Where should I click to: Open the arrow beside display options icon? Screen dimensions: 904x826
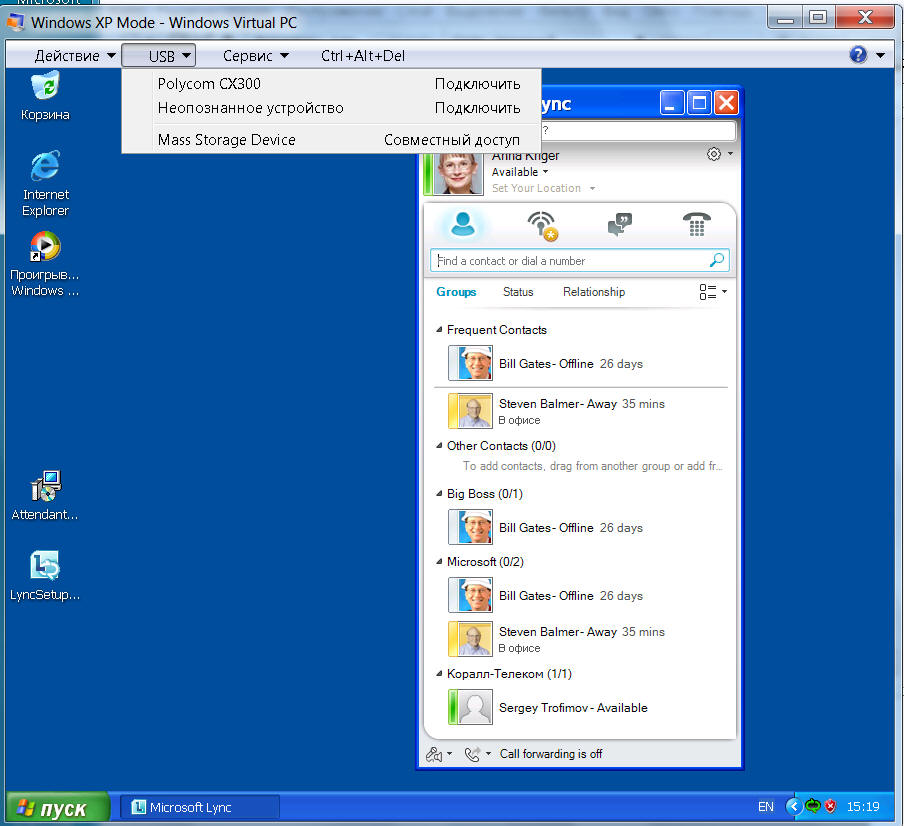pyautogui.click(x=724, y=292)
